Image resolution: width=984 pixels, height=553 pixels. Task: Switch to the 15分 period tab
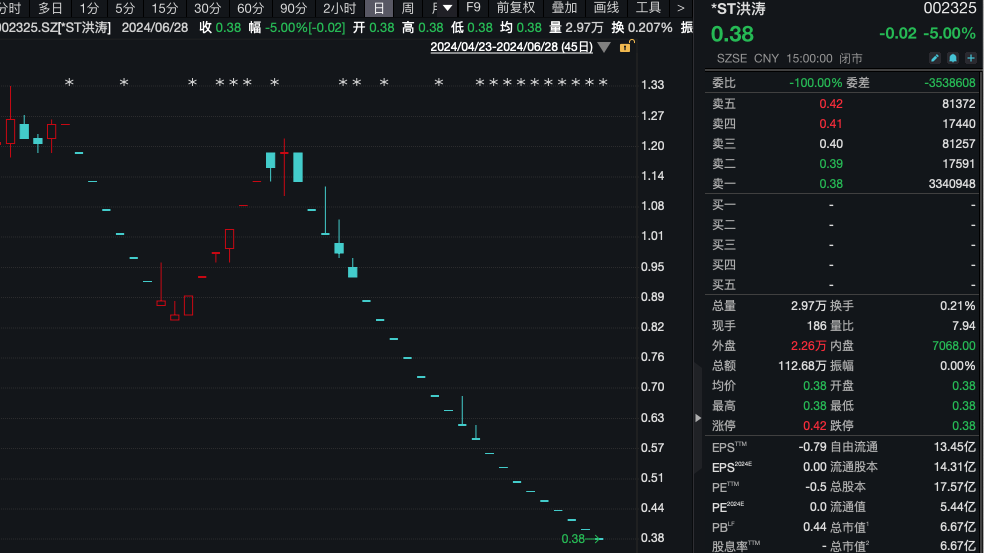[164, 8]
